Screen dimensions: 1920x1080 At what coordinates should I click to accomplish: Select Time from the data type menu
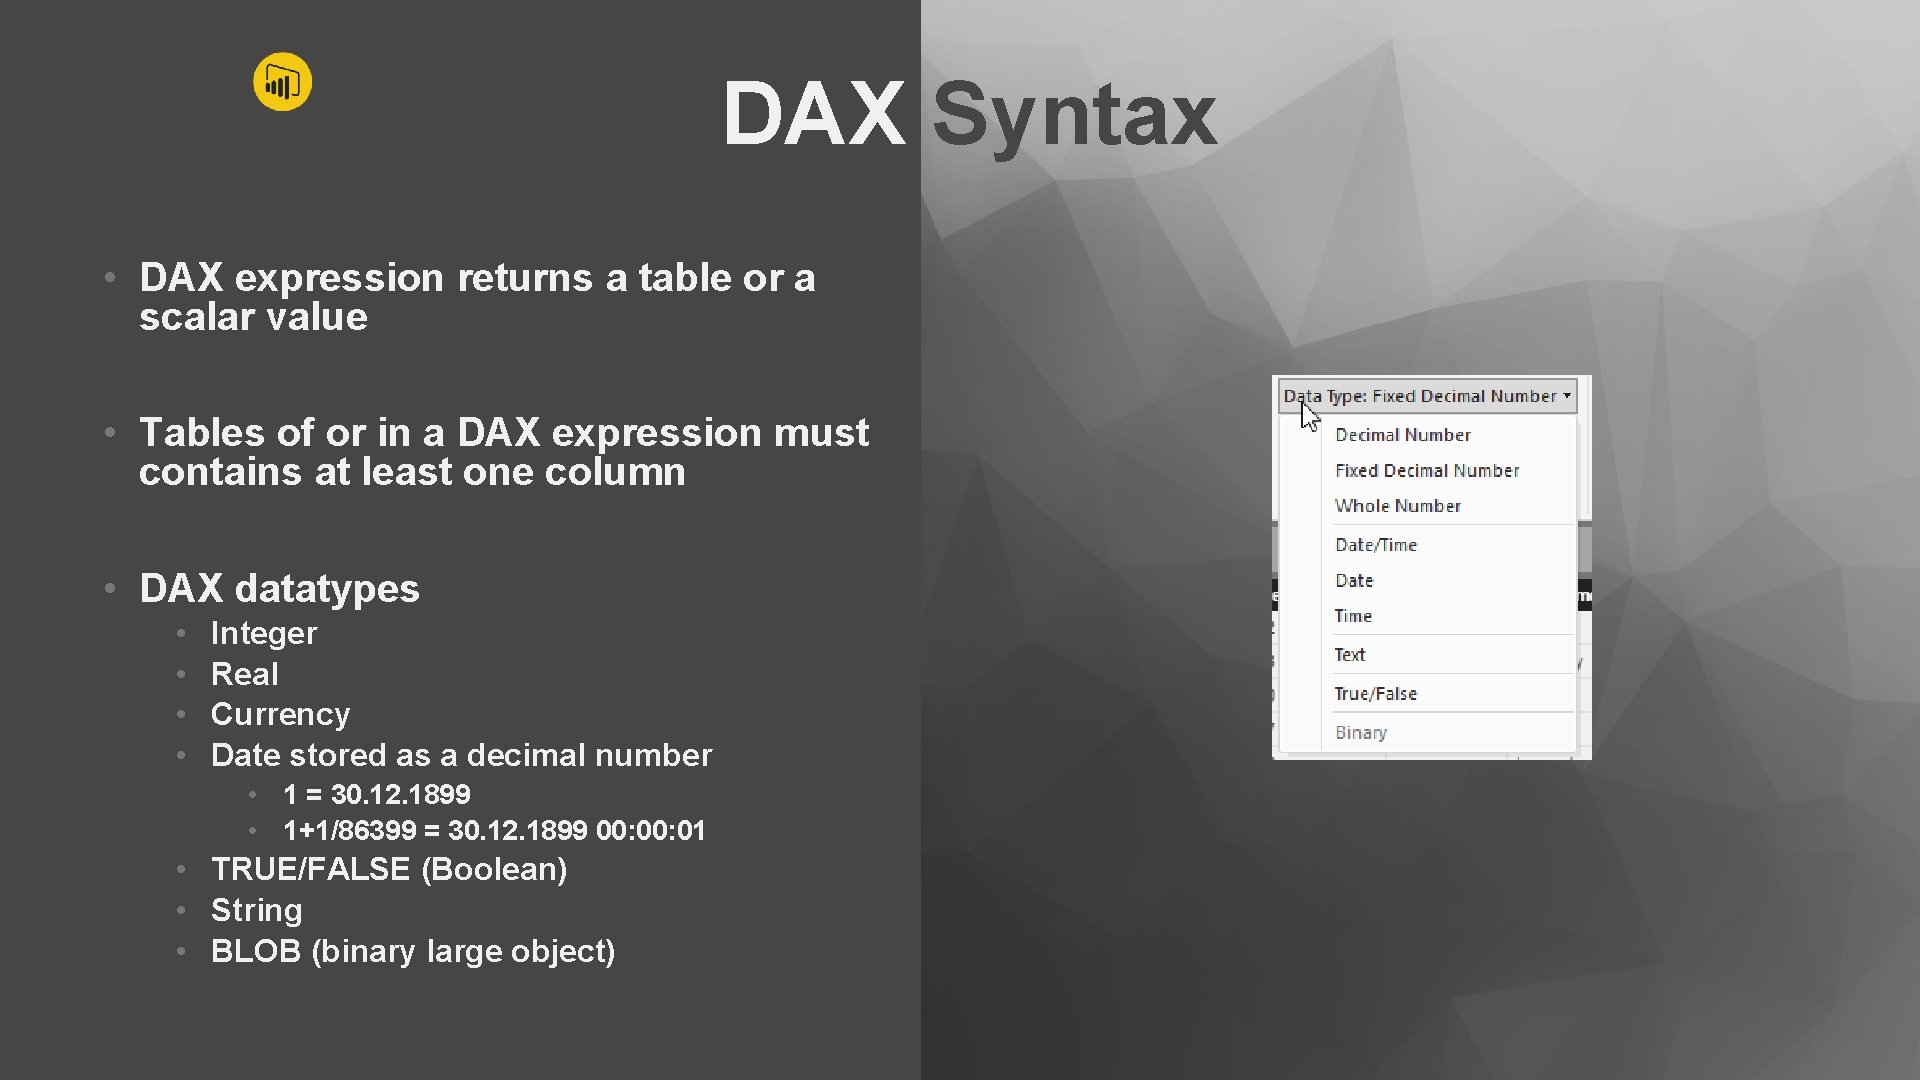(x=1352, y=616)
